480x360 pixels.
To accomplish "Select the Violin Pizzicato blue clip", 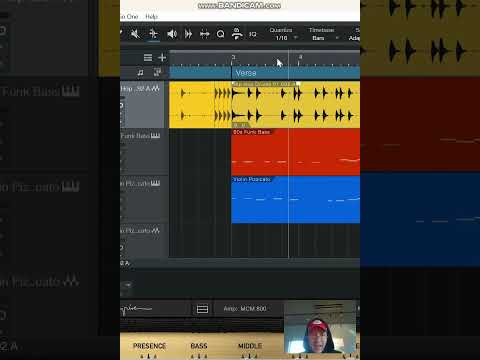I will coord(296,200).
